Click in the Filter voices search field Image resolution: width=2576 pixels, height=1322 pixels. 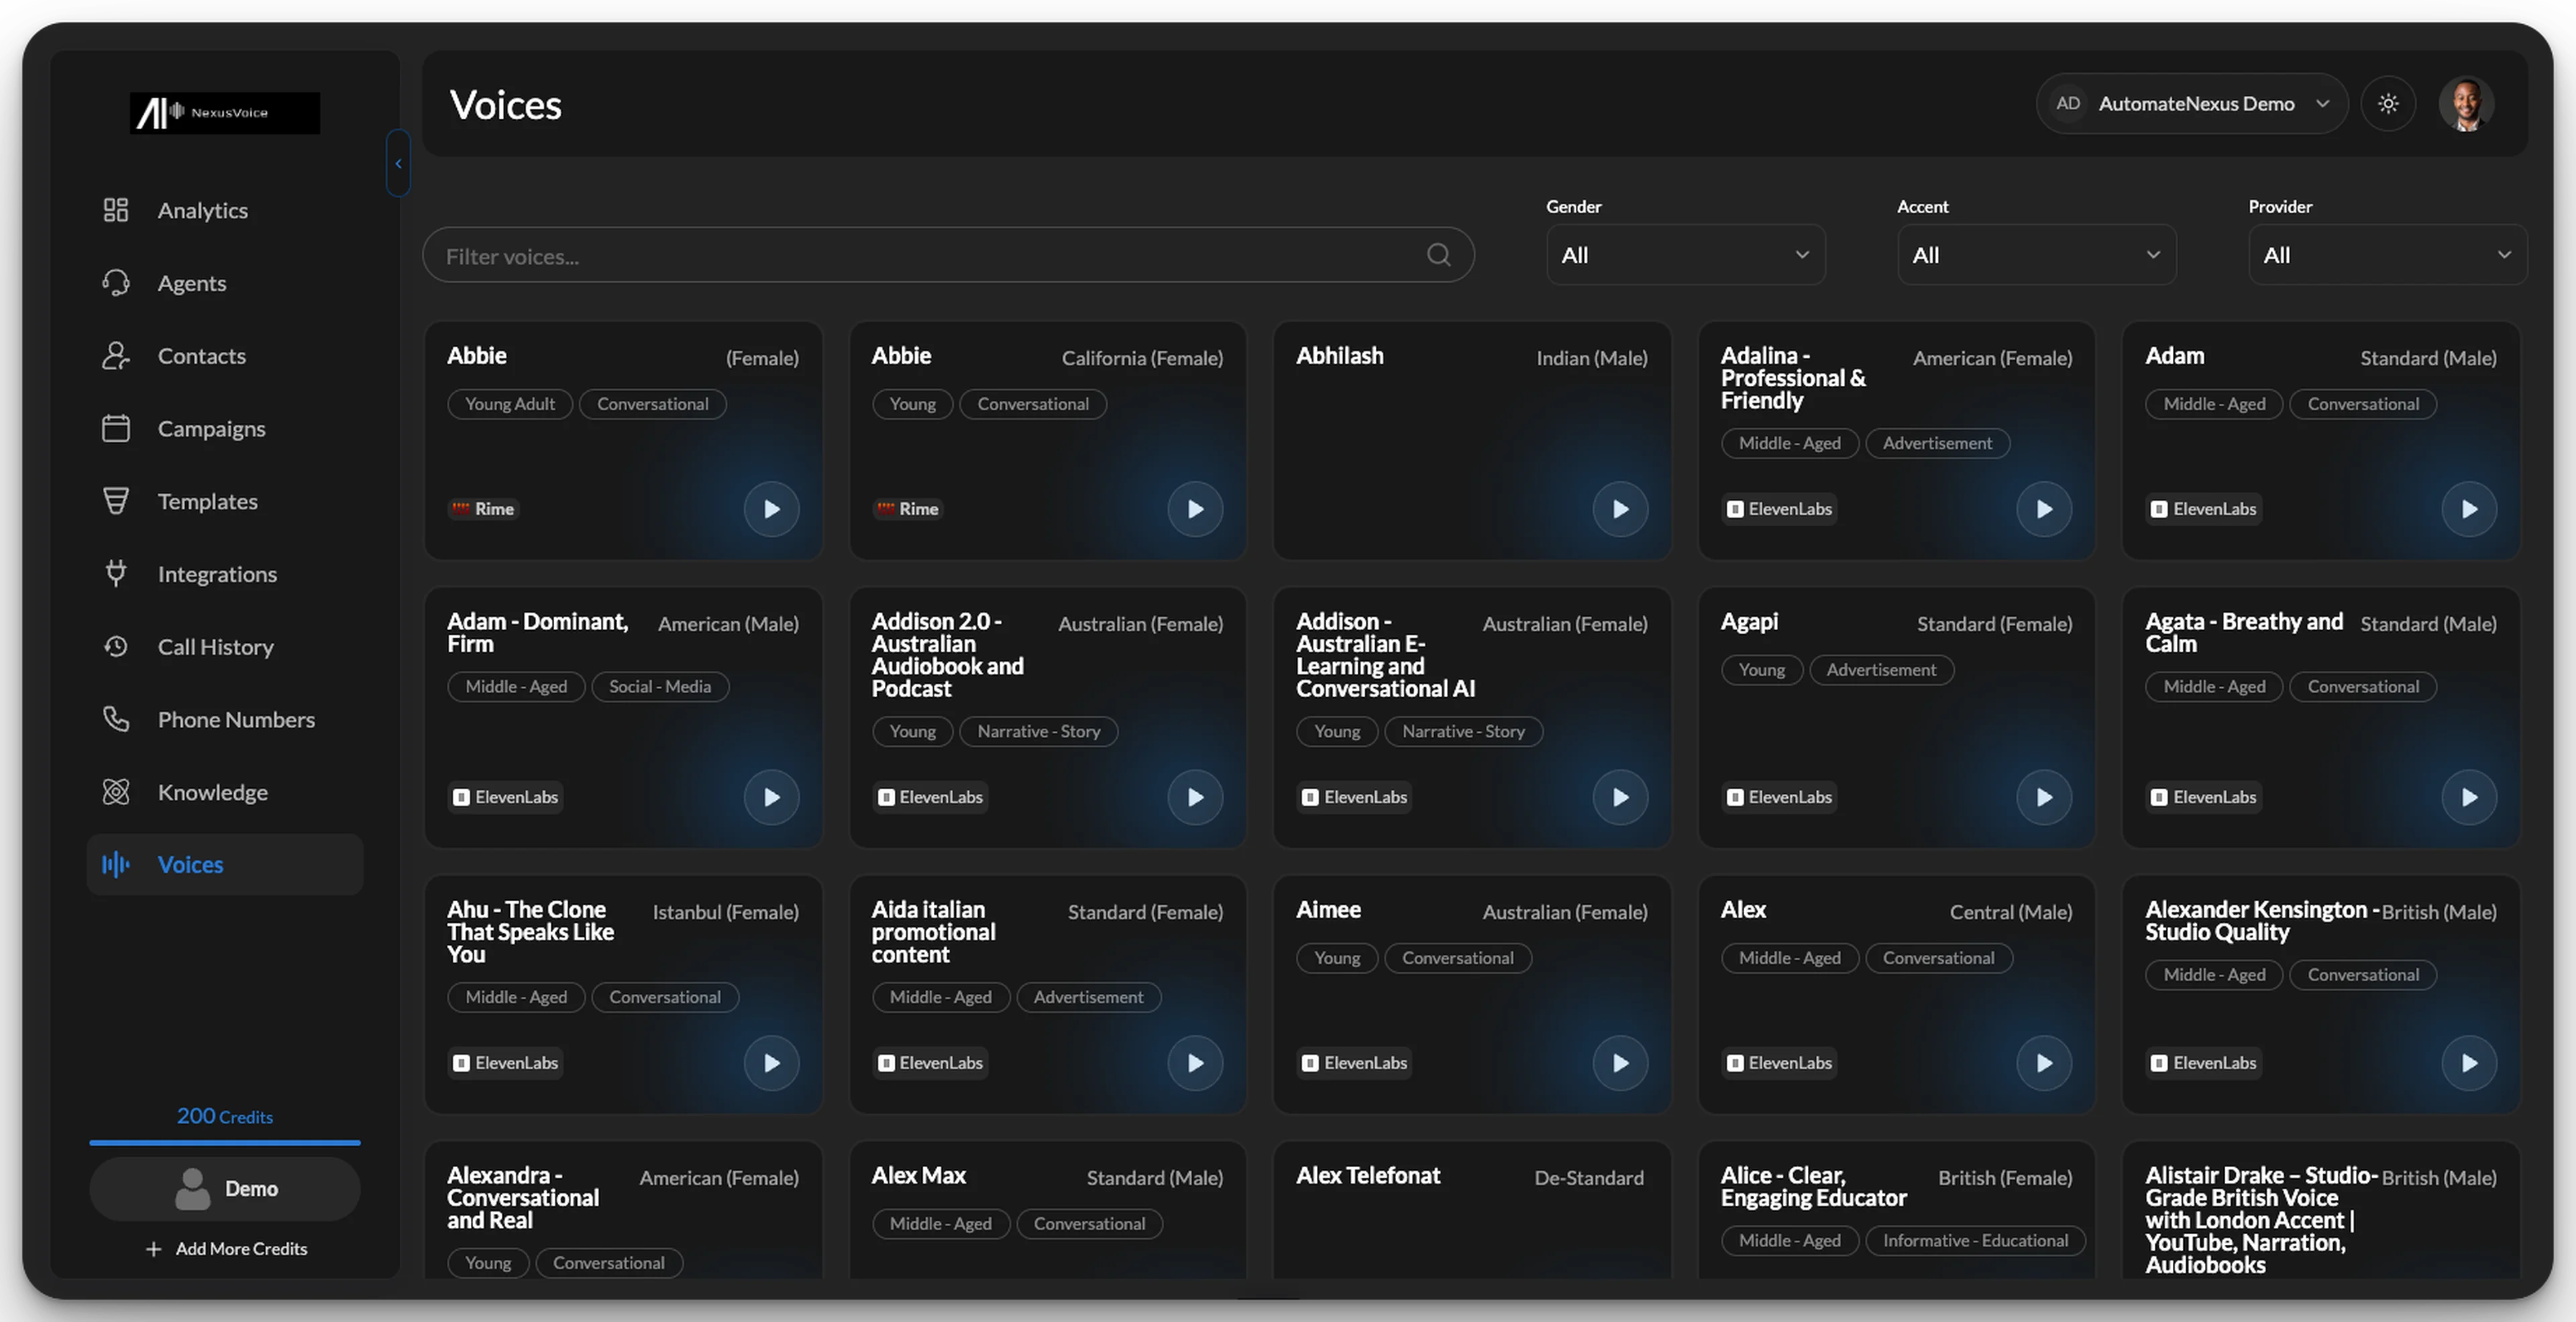pos(948,255)
